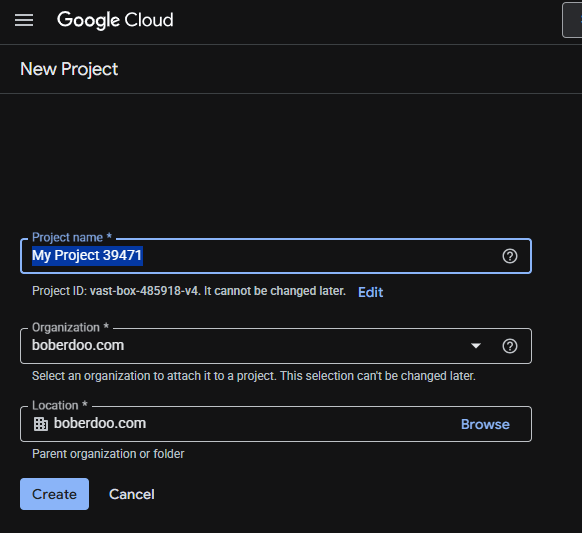Click the 'Select an organization' helper text
This screenshot has width=582, height=533.
pos(254,376)
